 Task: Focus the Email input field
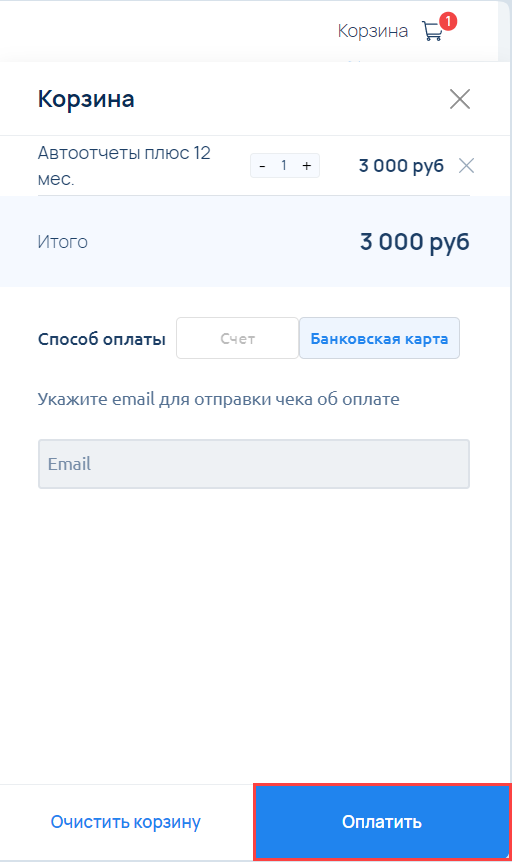pos(254,464)
